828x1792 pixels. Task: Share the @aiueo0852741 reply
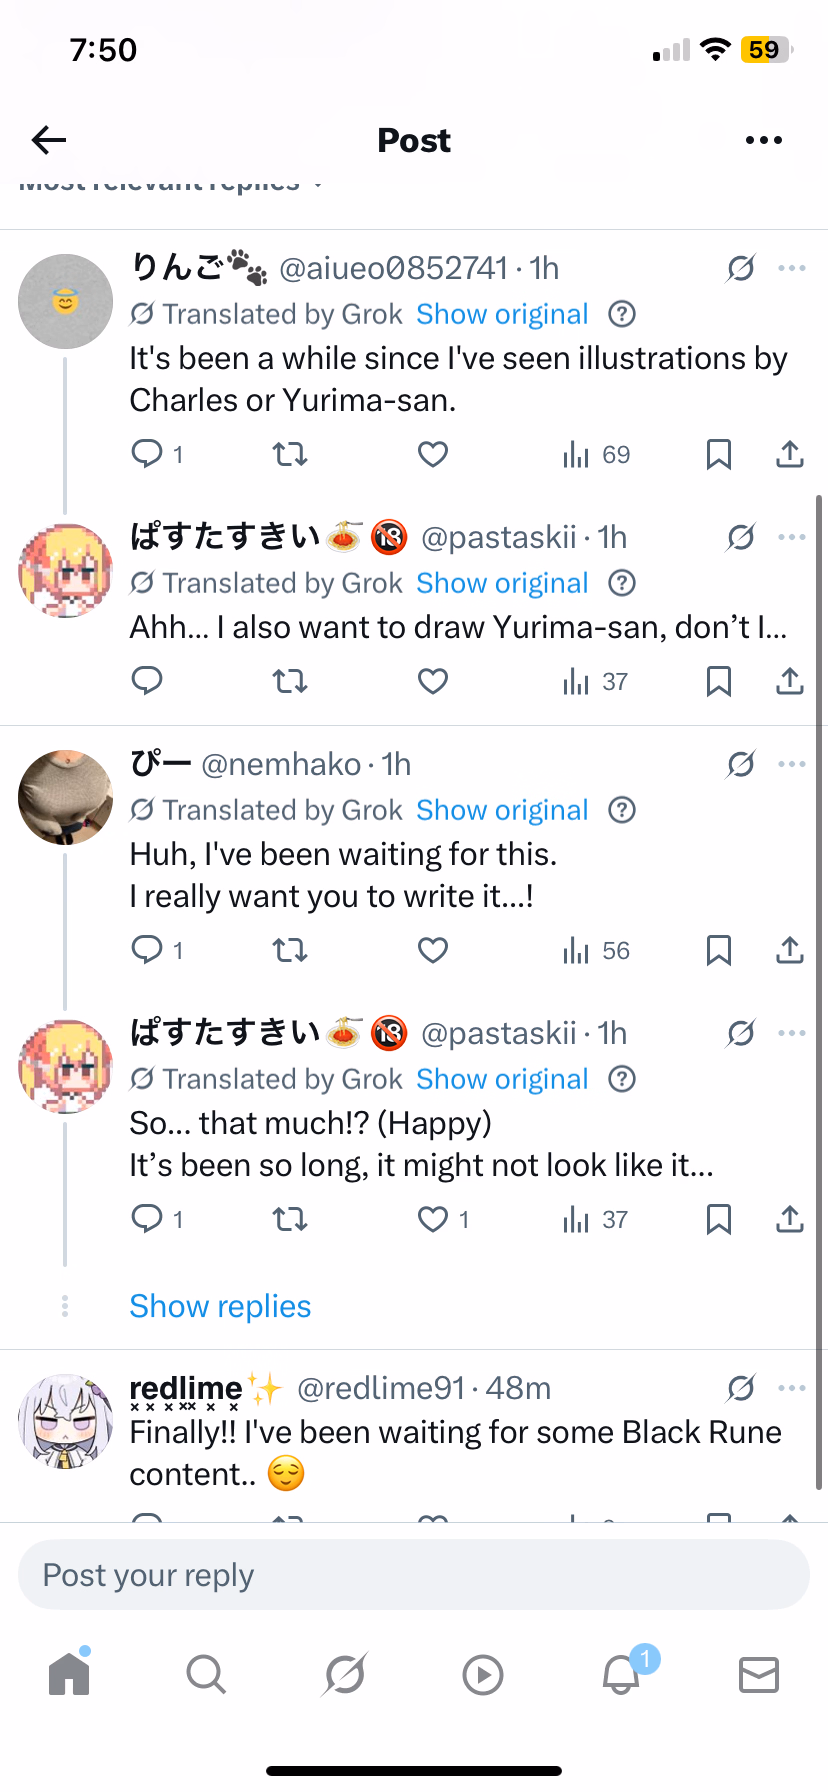coord(790,455)
